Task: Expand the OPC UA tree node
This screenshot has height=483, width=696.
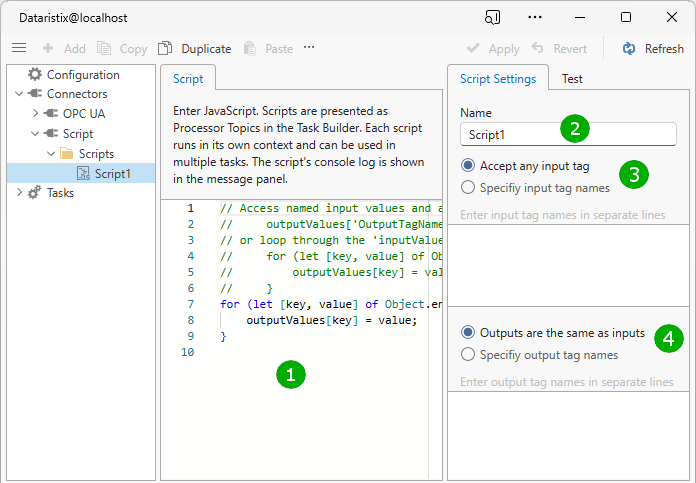Action: point(36,113)
